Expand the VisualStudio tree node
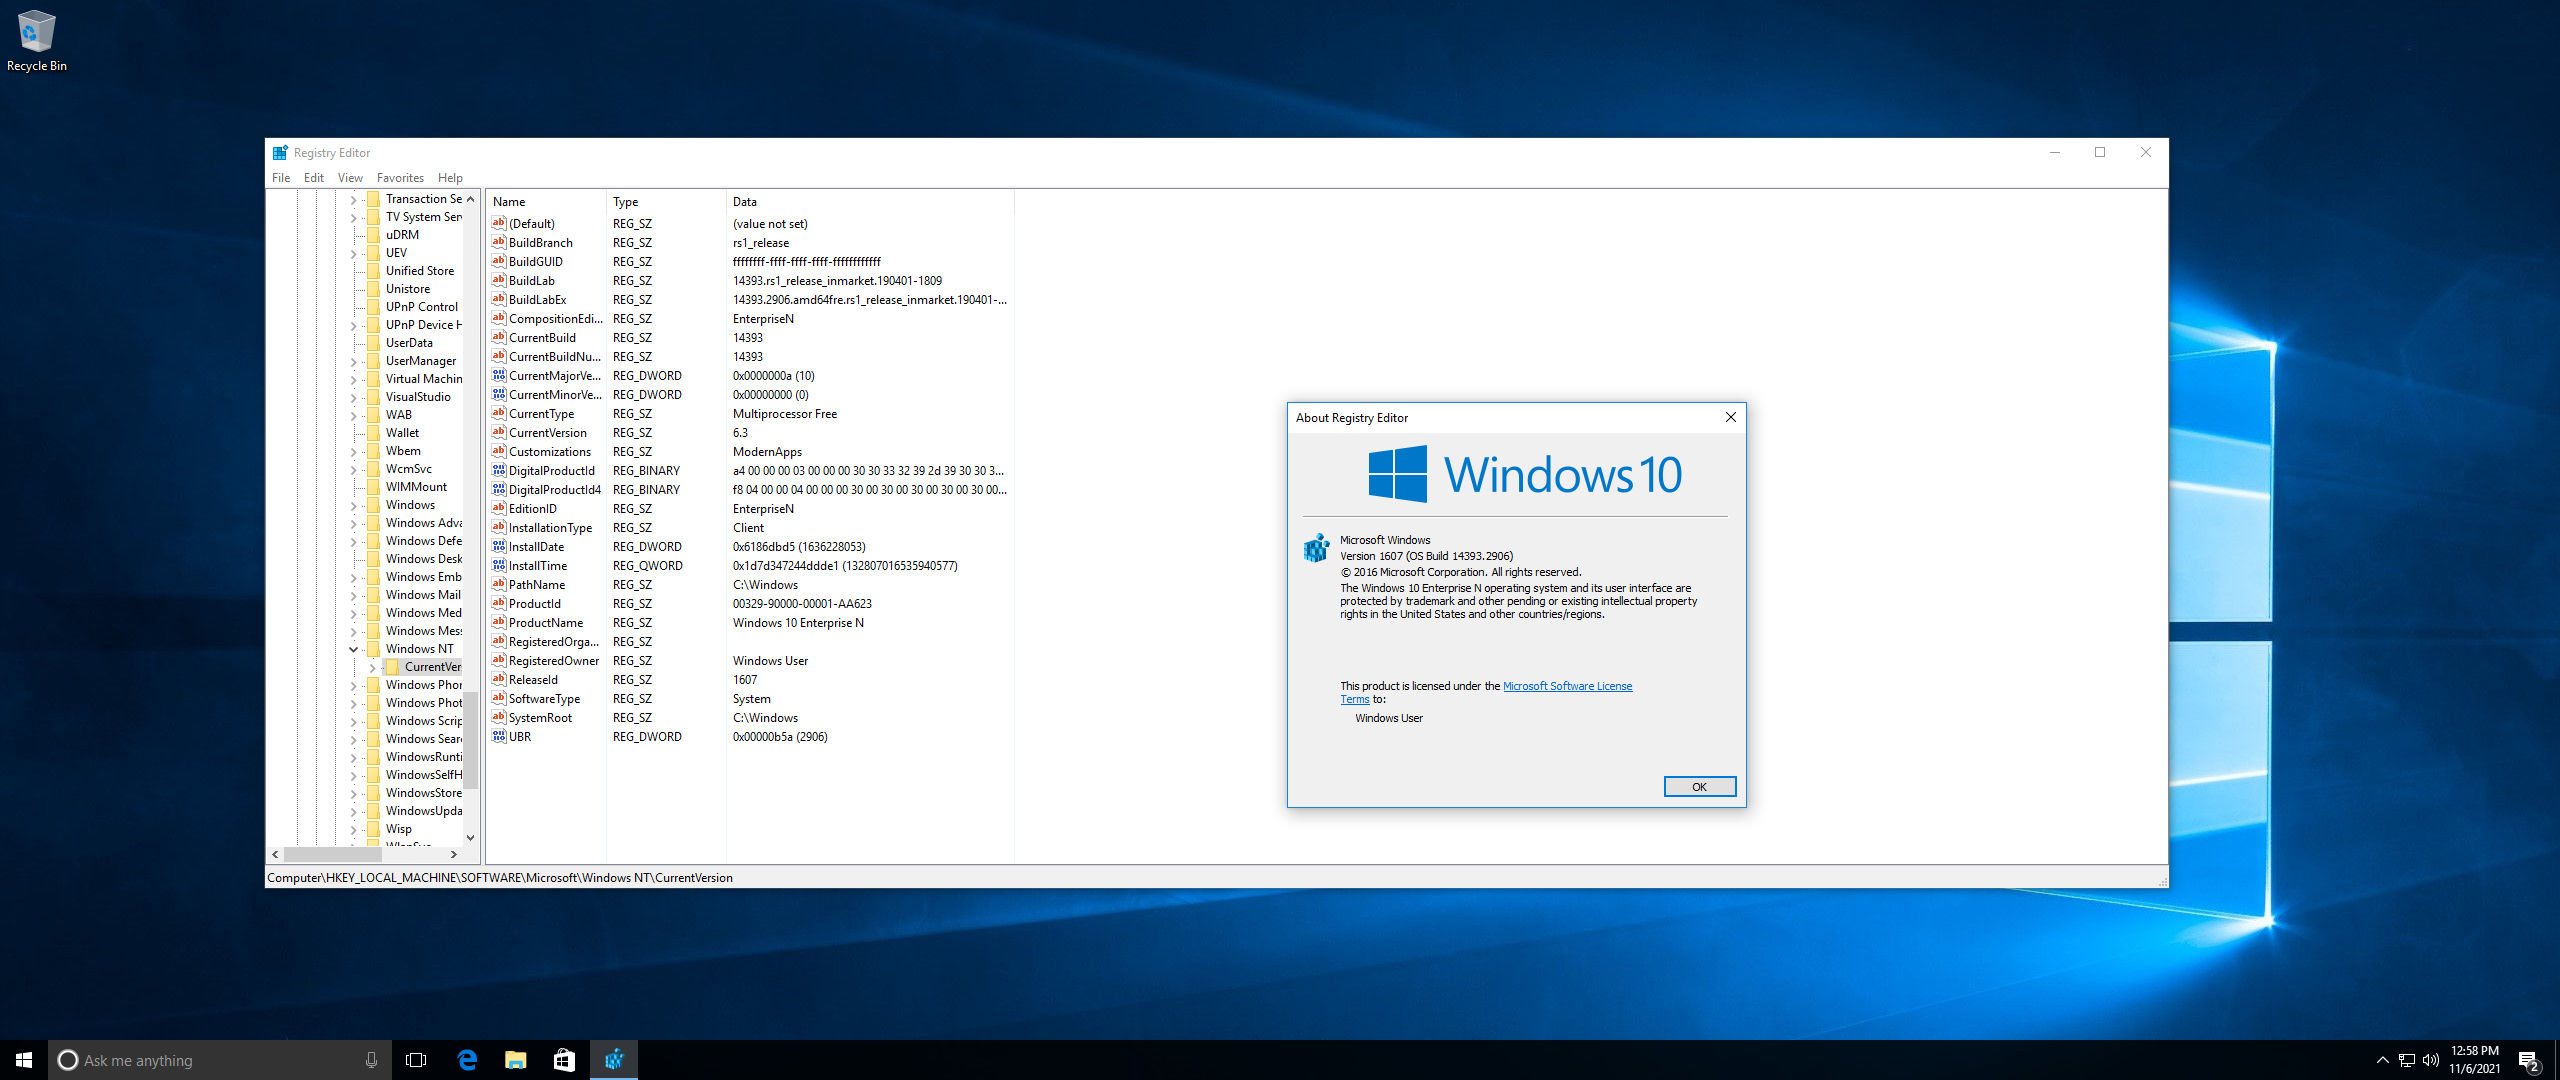This screenshot has width=2560, height=1080. pos(353,397)
